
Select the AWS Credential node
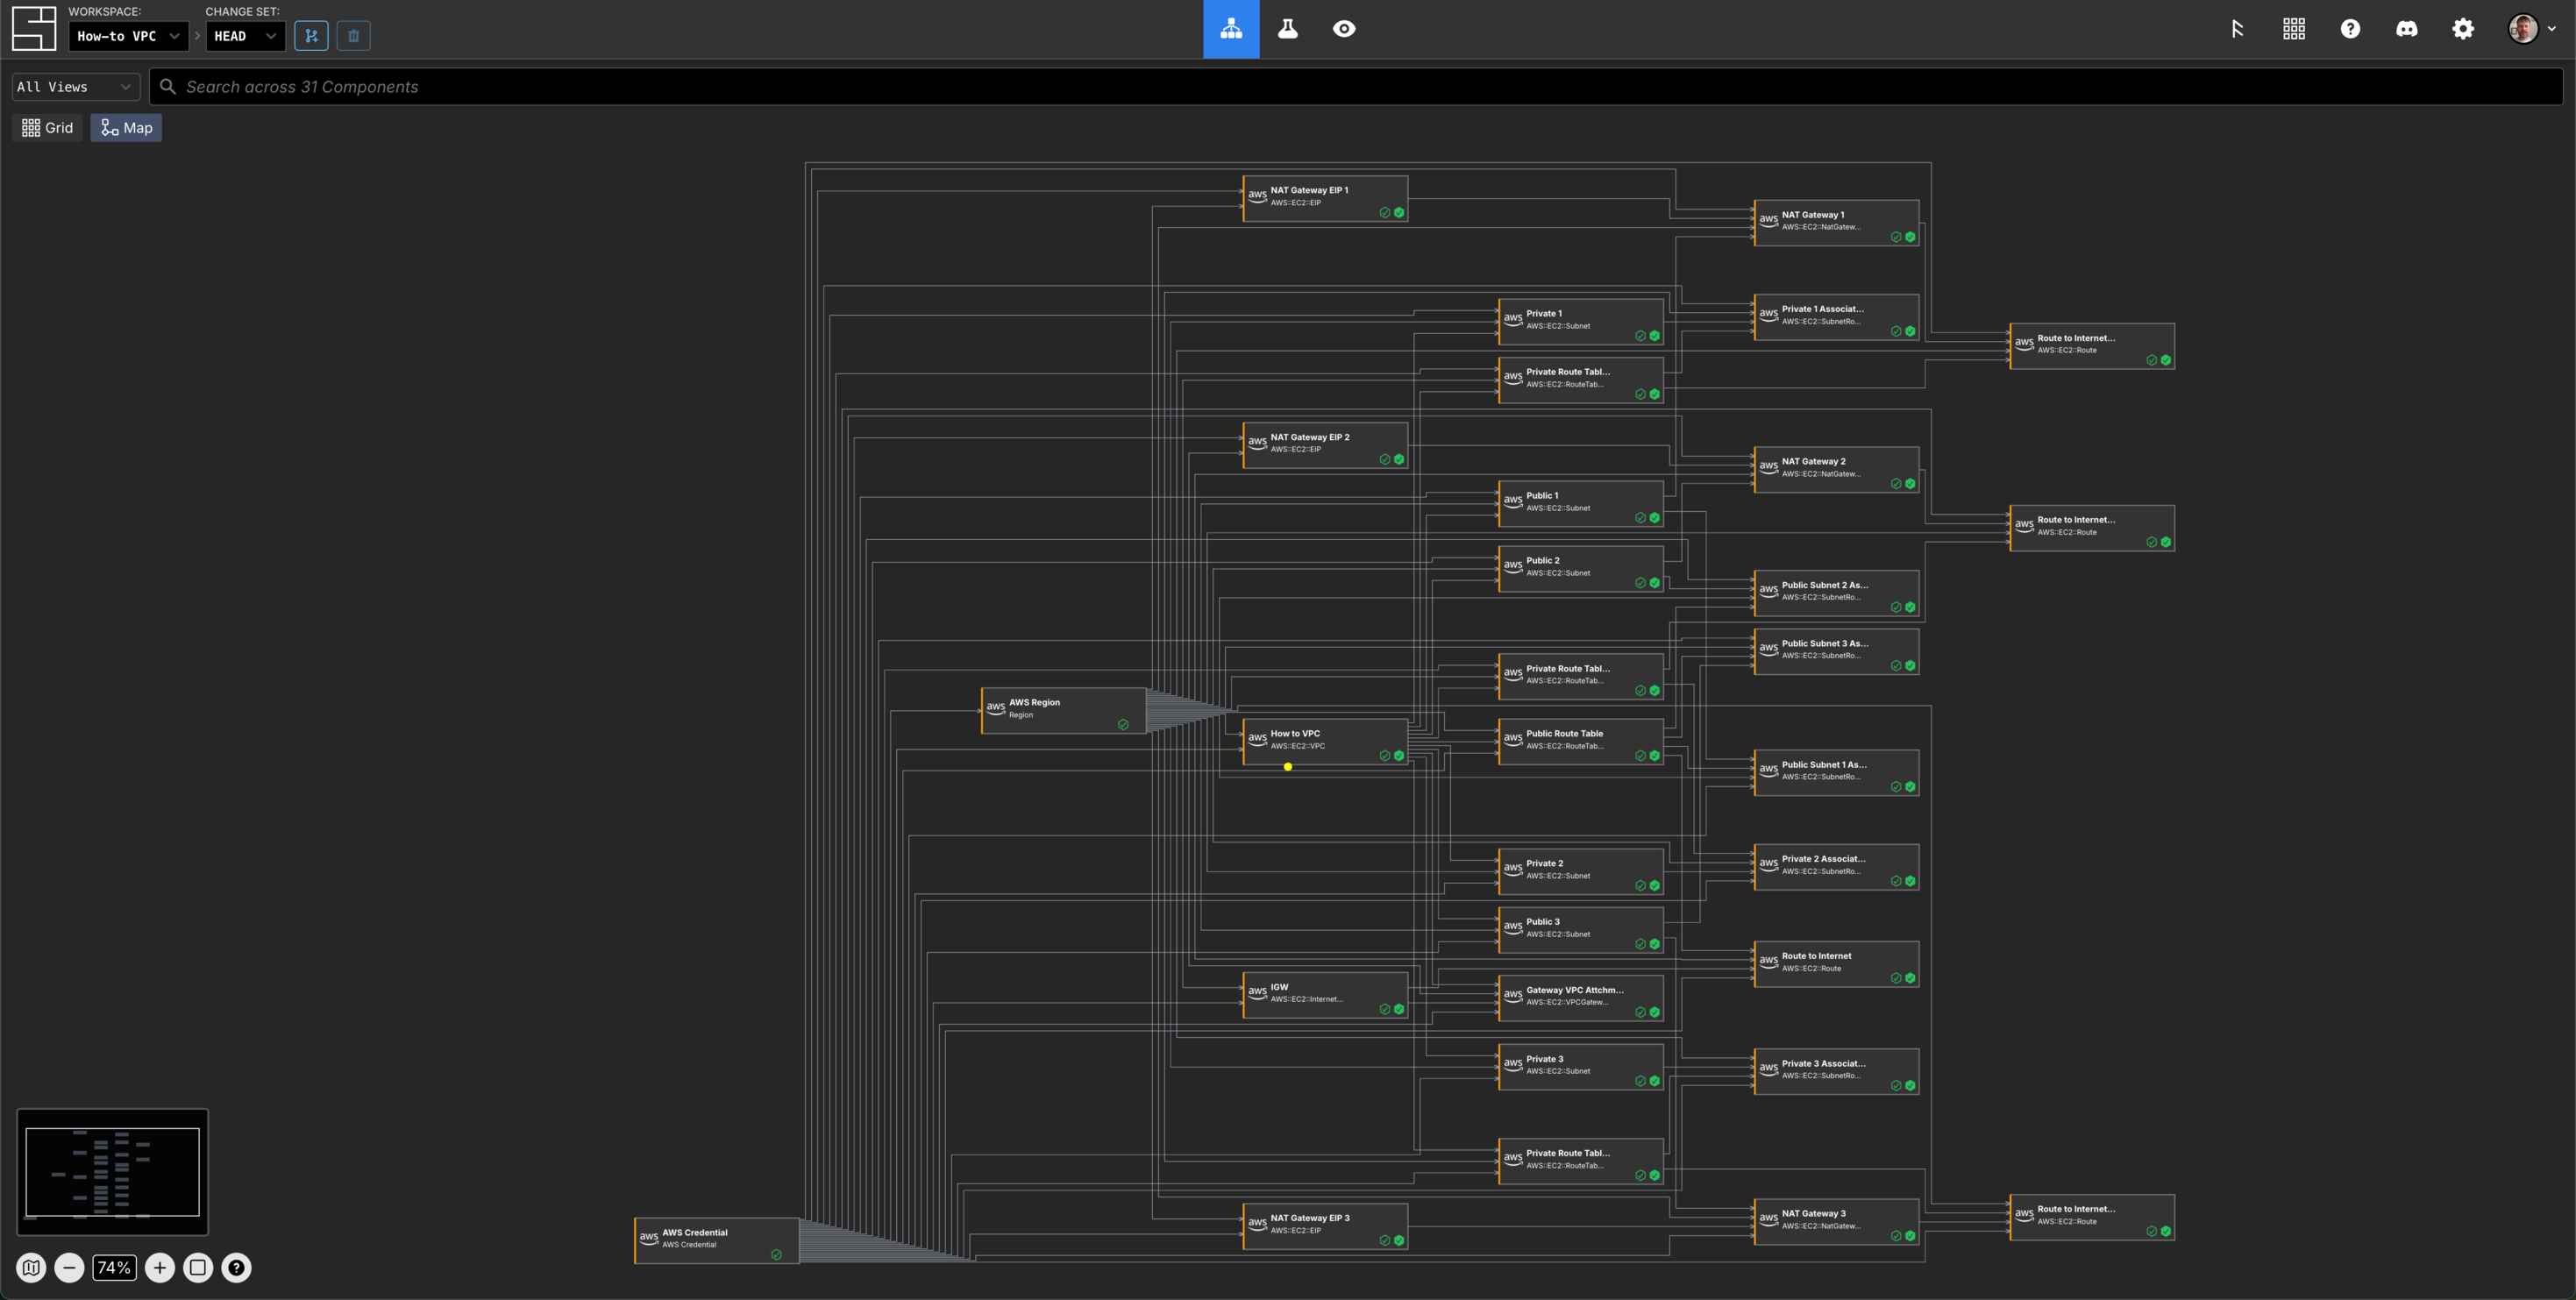point(717,1241)
